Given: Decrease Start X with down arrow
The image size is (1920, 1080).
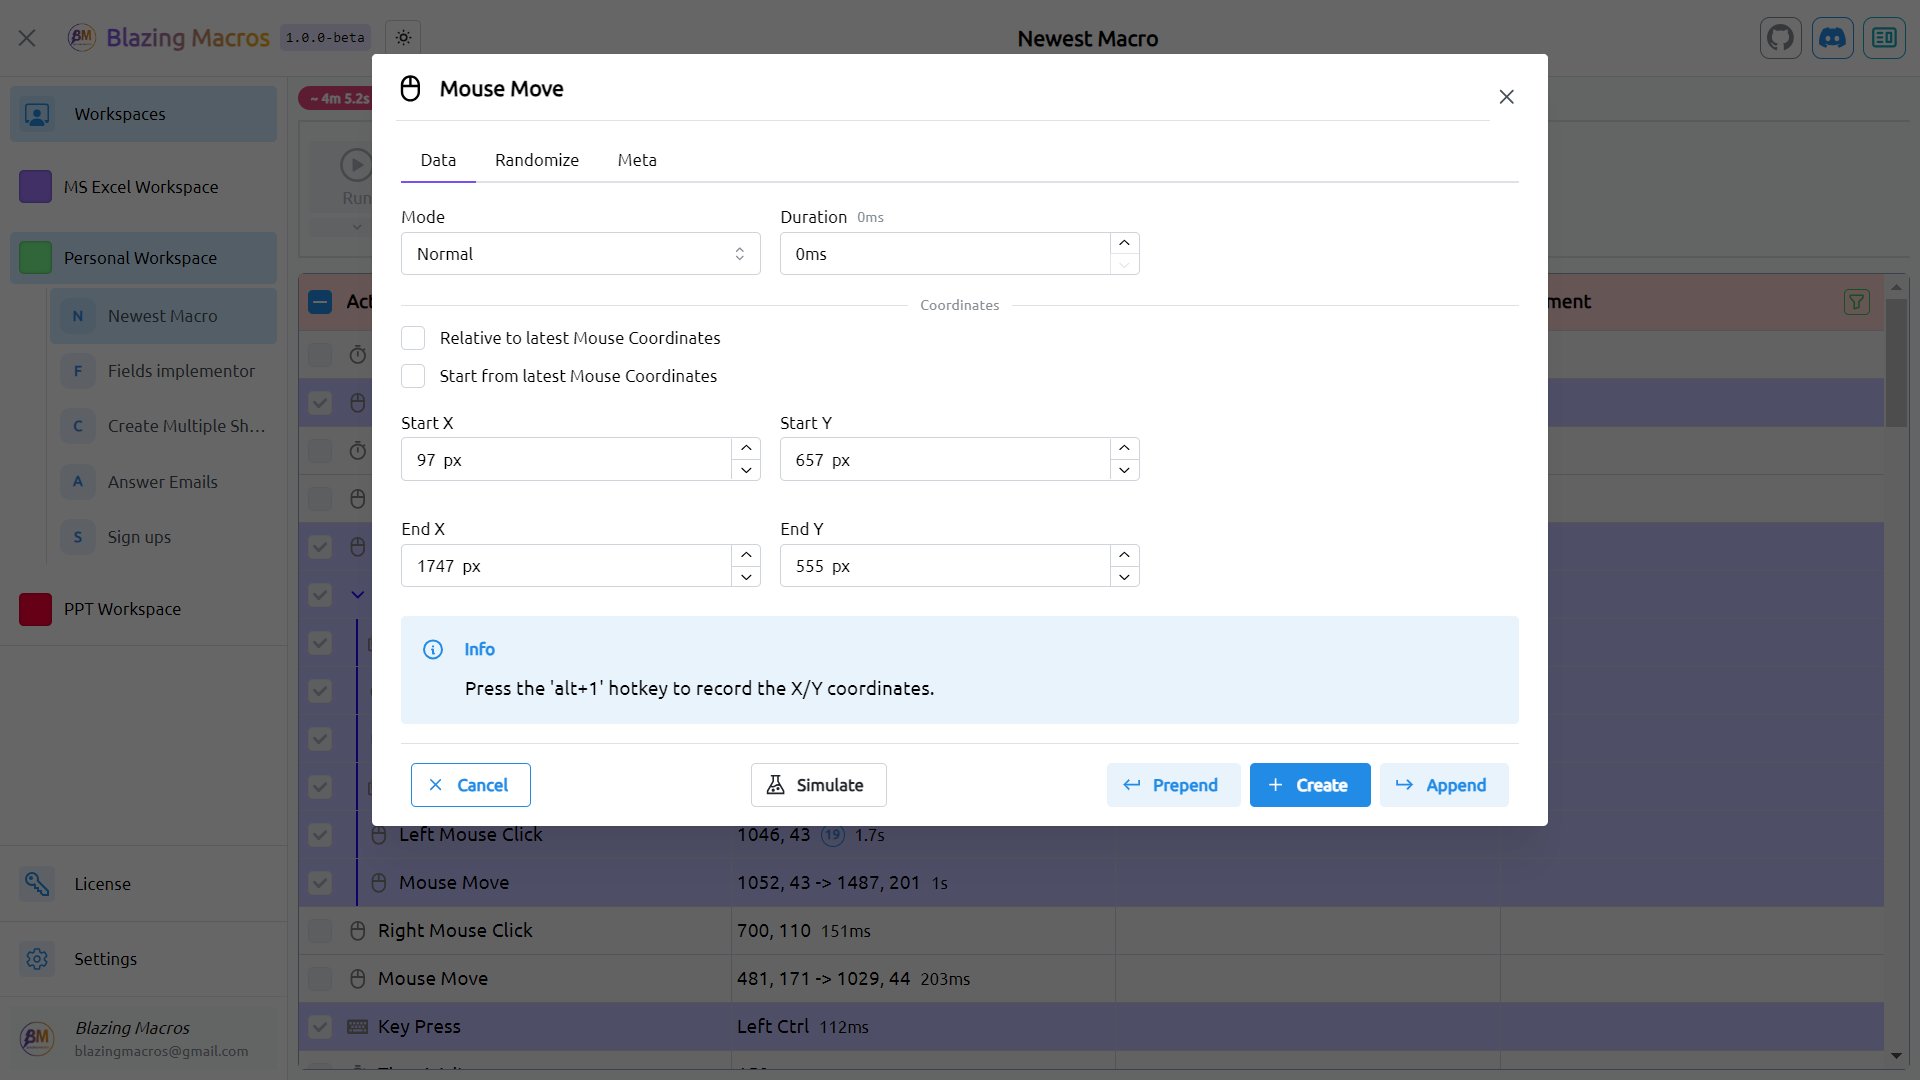Looking at the screenshot, I should point(746,470).
